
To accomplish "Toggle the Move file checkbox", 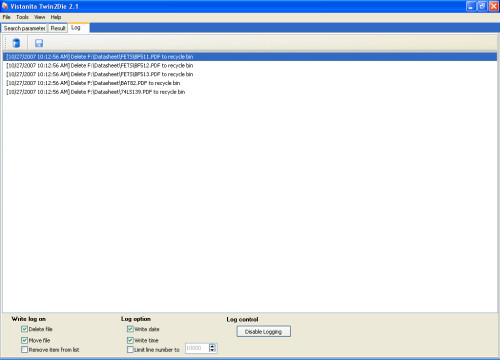I will point(24,340).
